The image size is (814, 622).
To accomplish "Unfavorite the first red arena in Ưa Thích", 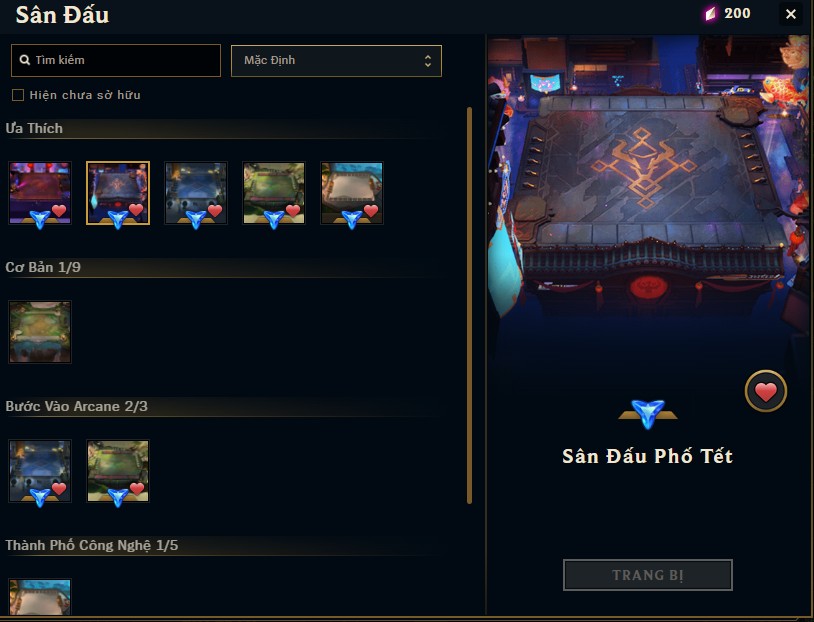I will click(x=59, y=210).
